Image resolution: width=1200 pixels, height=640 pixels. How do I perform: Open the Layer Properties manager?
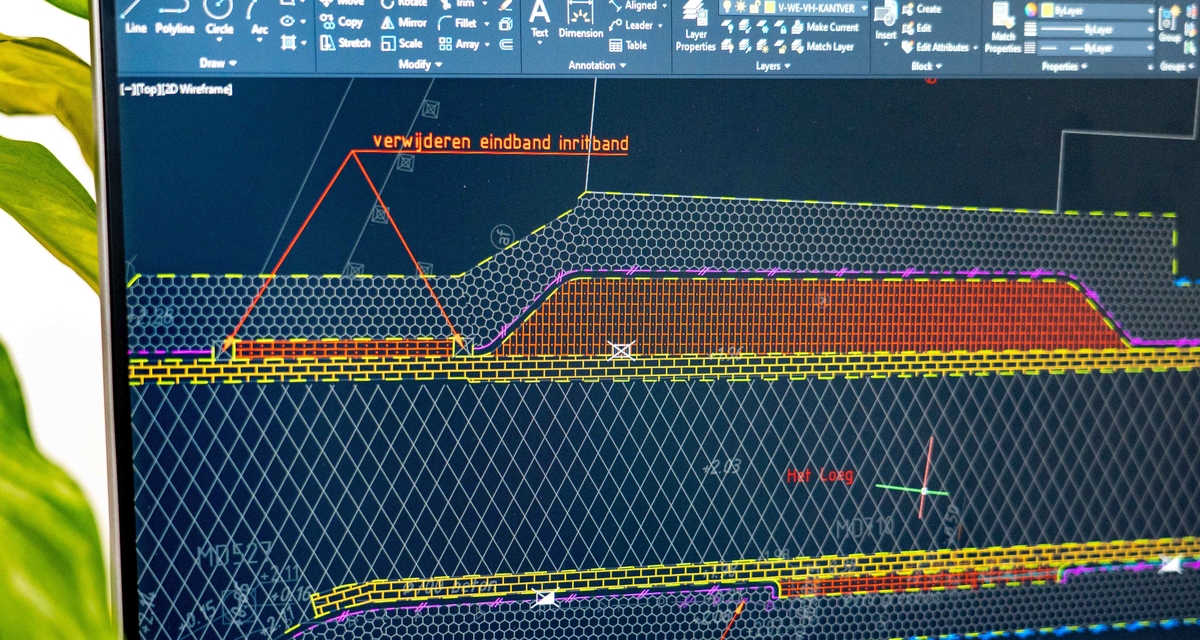(x=696, y=27)
